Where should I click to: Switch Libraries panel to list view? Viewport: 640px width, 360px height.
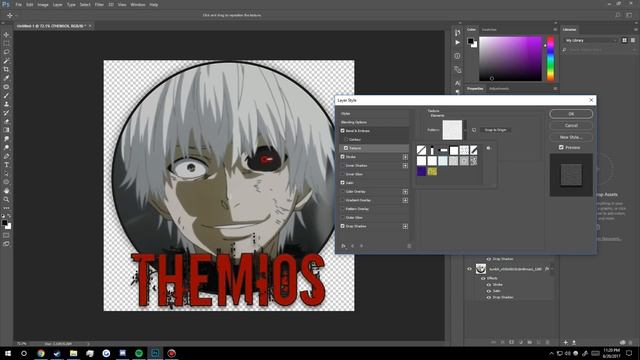click(633, 40)
